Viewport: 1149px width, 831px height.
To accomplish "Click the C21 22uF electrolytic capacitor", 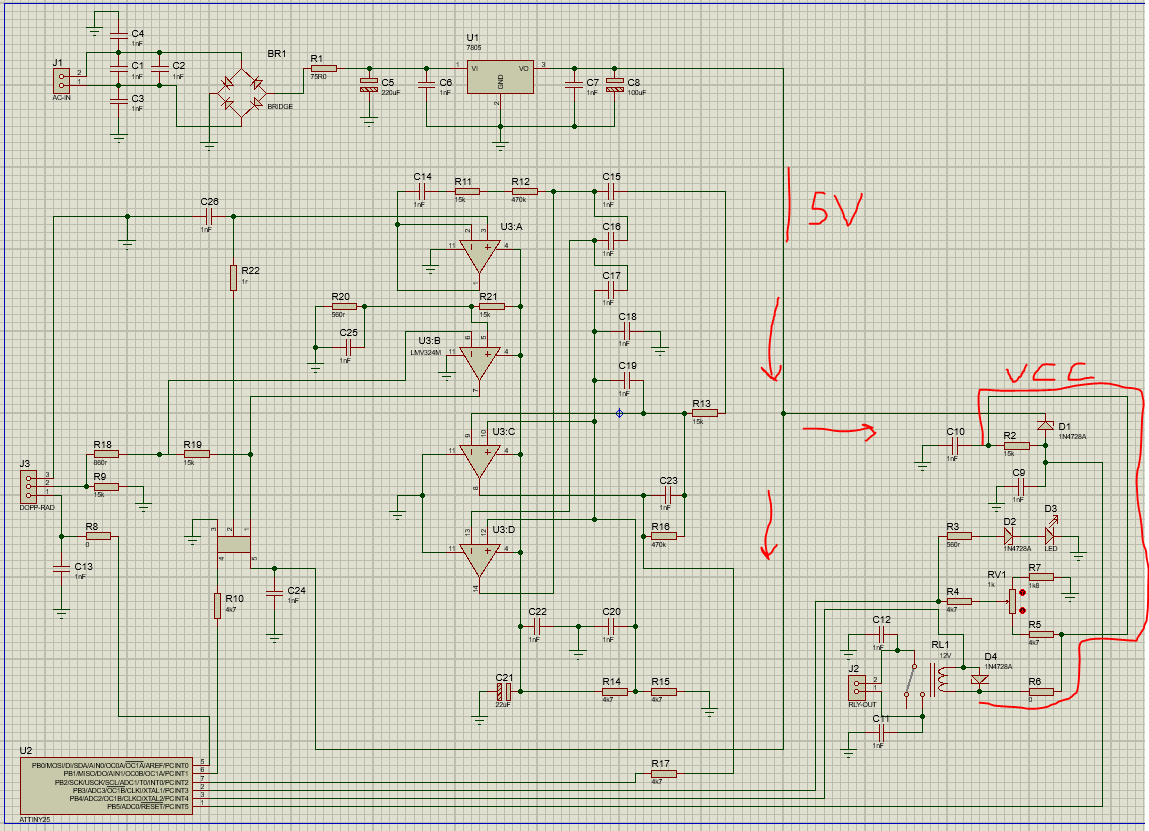I will (x=505, y=690).
